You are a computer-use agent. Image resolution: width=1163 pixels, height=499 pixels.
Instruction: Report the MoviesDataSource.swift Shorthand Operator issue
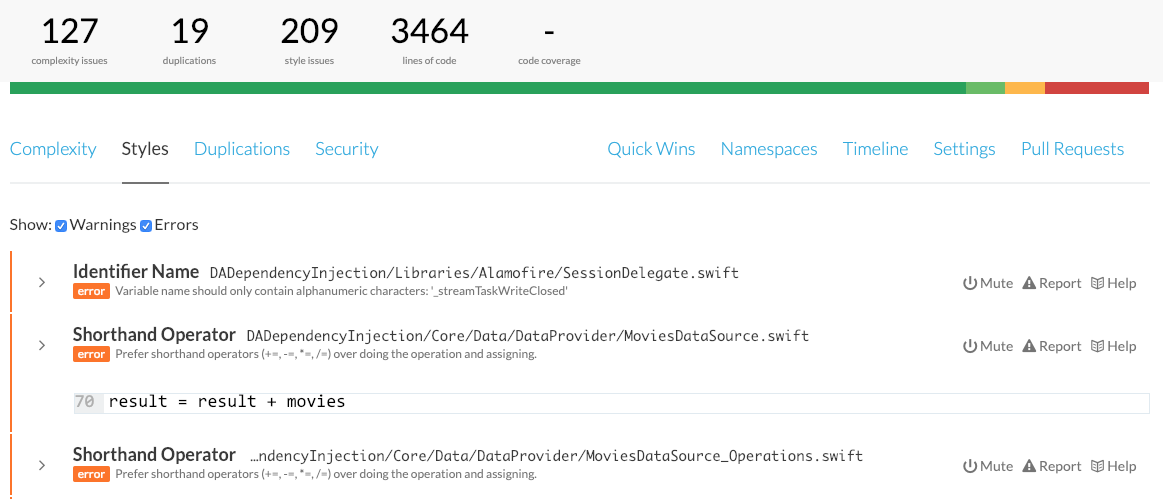[x=1051, y=346]
